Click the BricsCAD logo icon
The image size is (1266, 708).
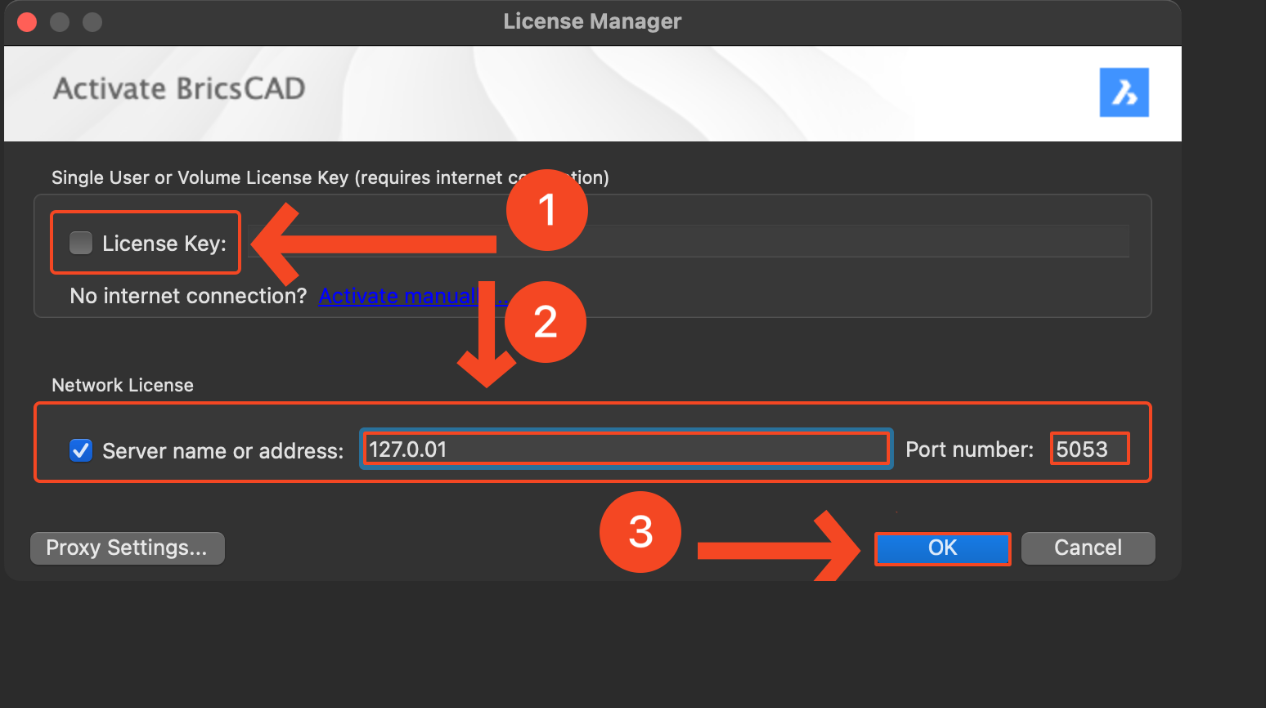pyautogui.click(x=1124, y=93)
